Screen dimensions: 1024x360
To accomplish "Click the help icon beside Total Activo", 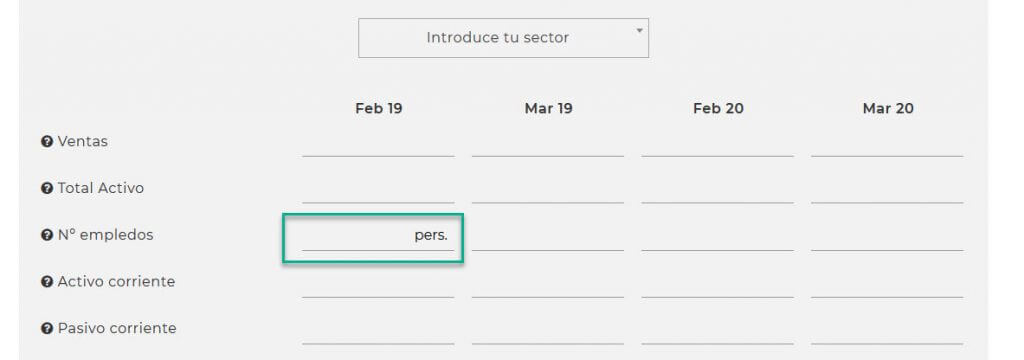I will (x=46, y=188).
